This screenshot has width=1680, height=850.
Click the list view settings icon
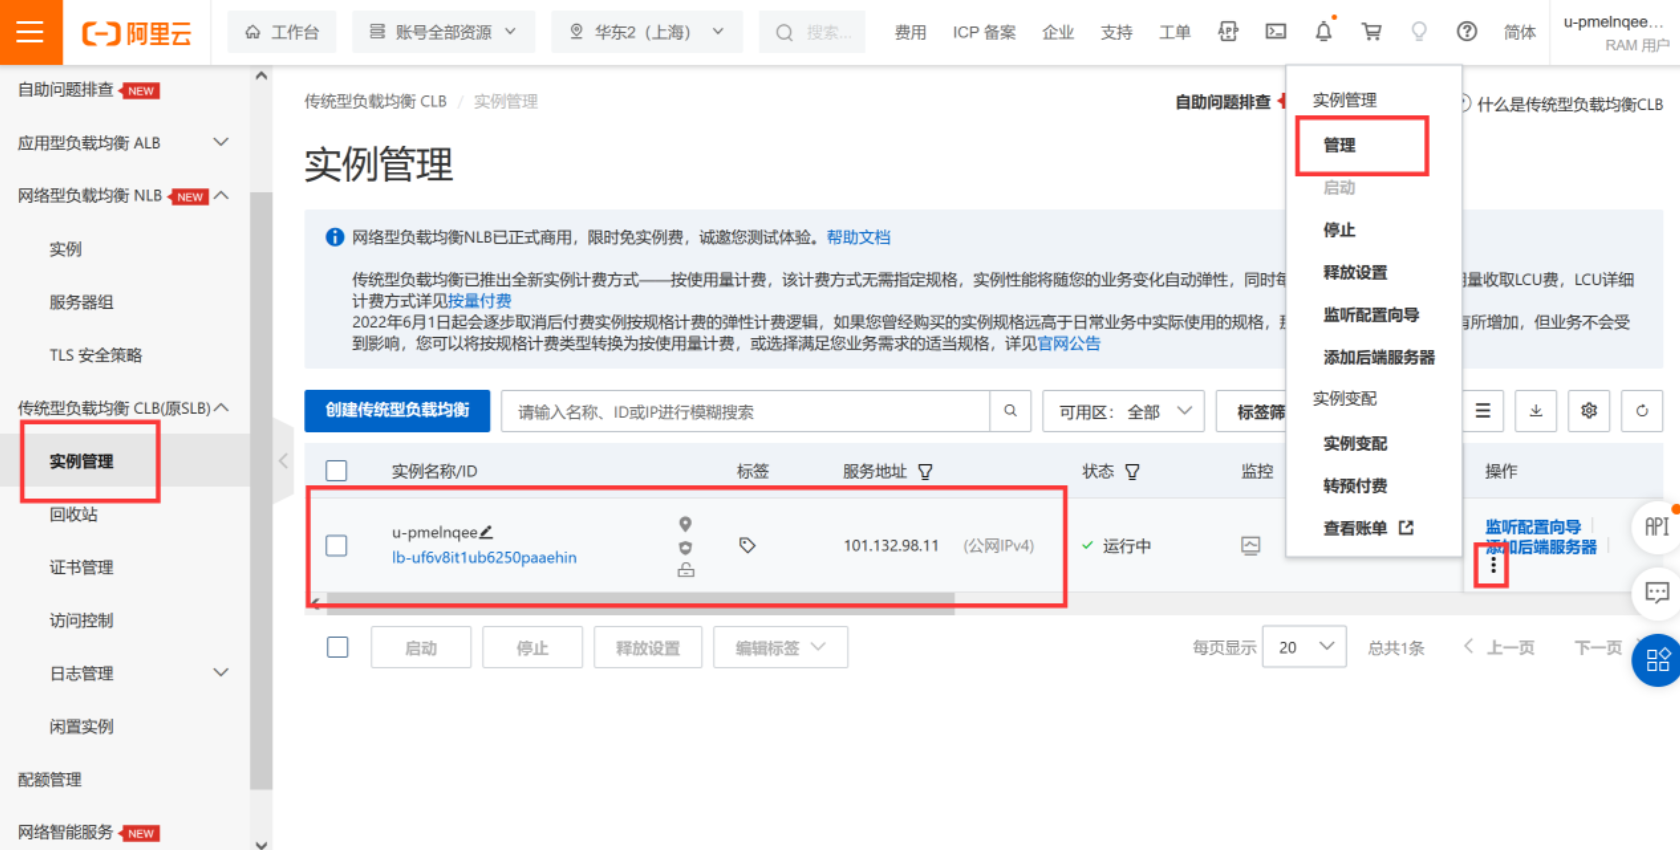(1482, 411)
